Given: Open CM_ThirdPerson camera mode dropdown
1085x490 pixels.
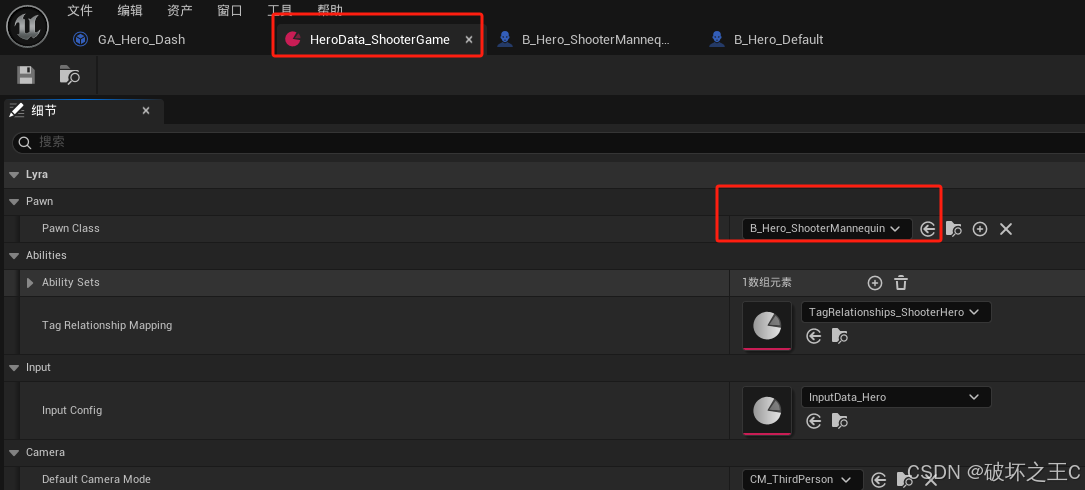Looking at the screenshot, I should click(802, 479).
